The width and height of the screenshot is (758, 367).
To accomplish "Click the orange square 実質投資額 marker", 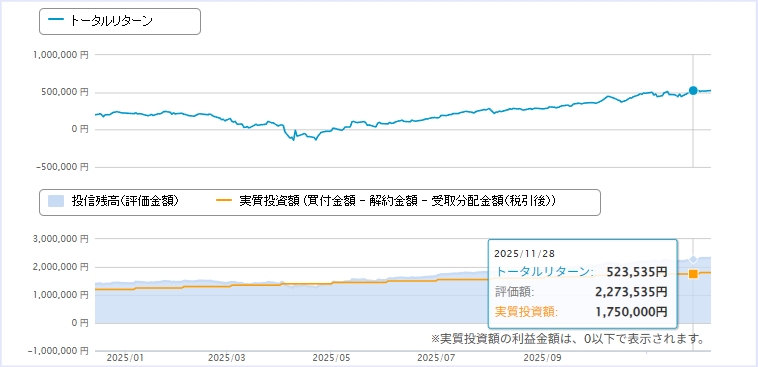I will 693,274.
